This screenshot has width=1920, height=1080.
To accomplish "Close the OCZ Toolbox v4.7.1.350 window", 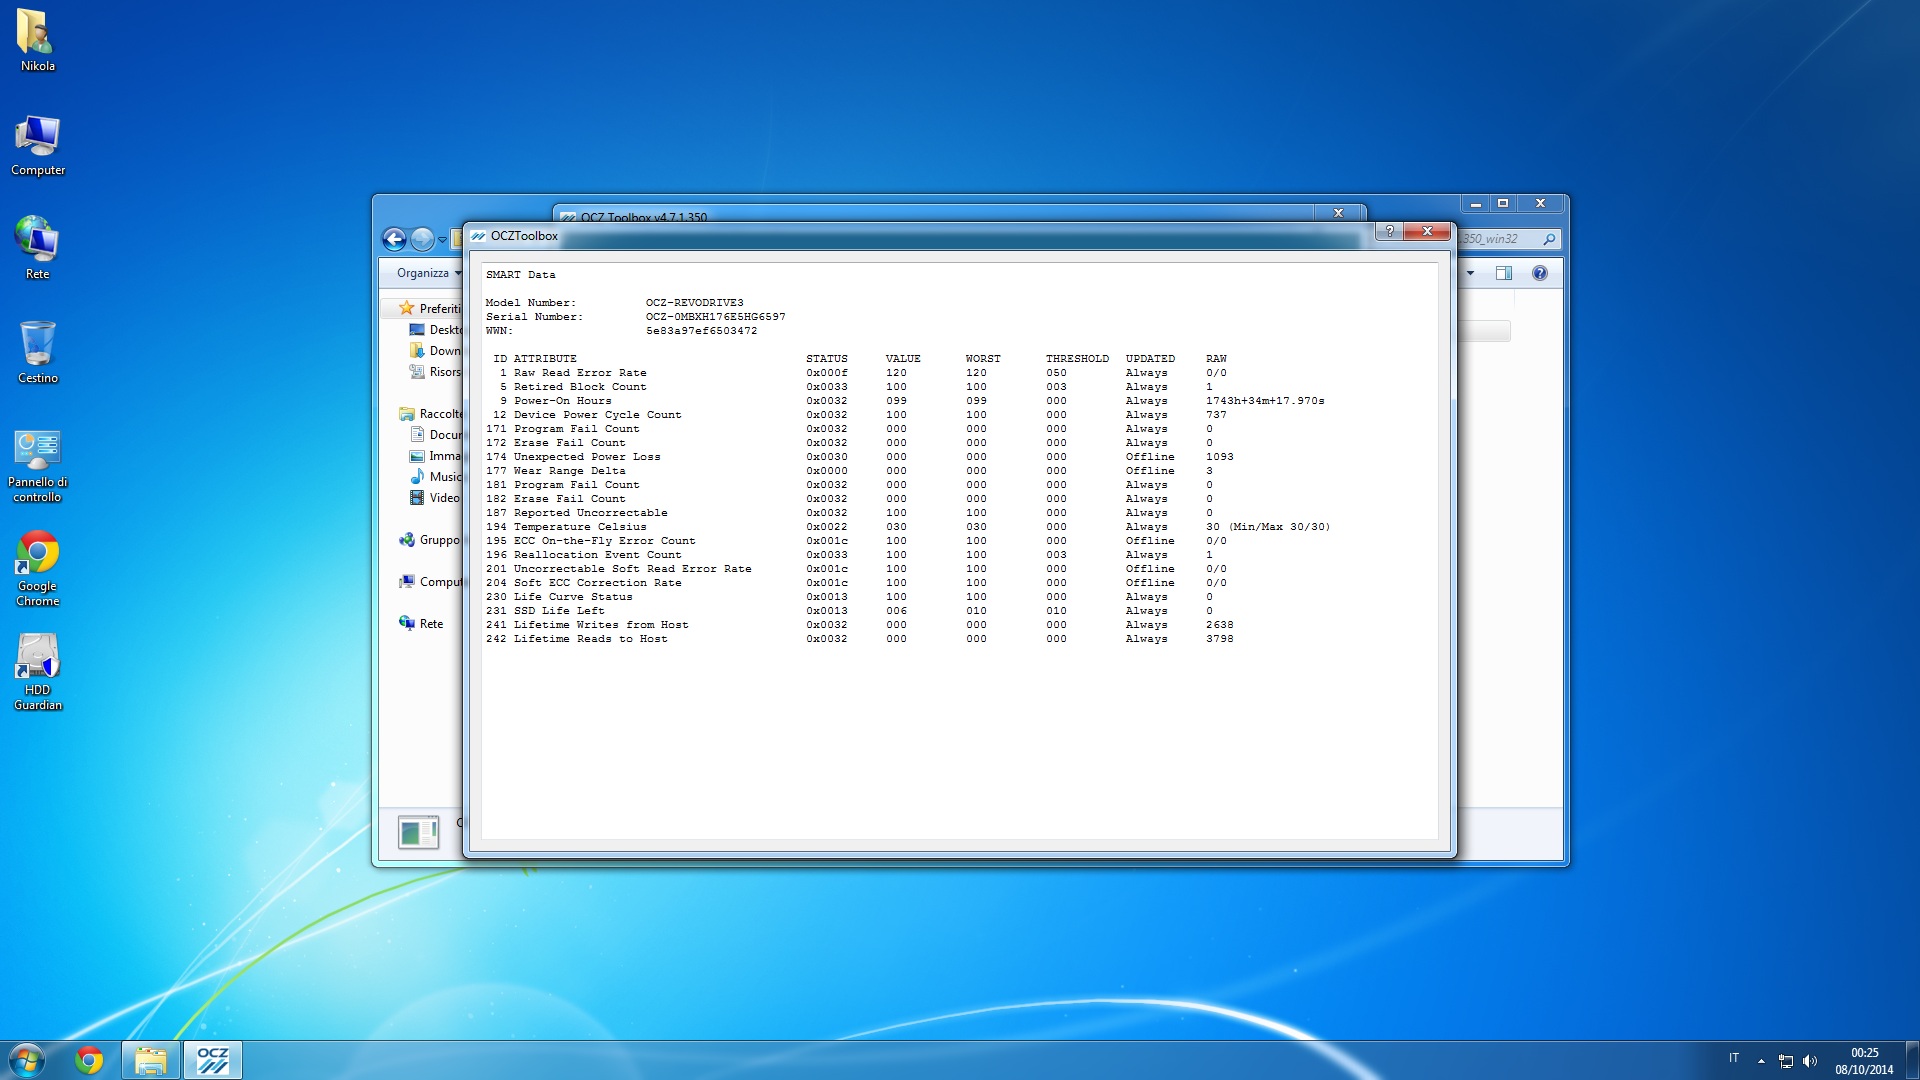I will (1338, 213).
